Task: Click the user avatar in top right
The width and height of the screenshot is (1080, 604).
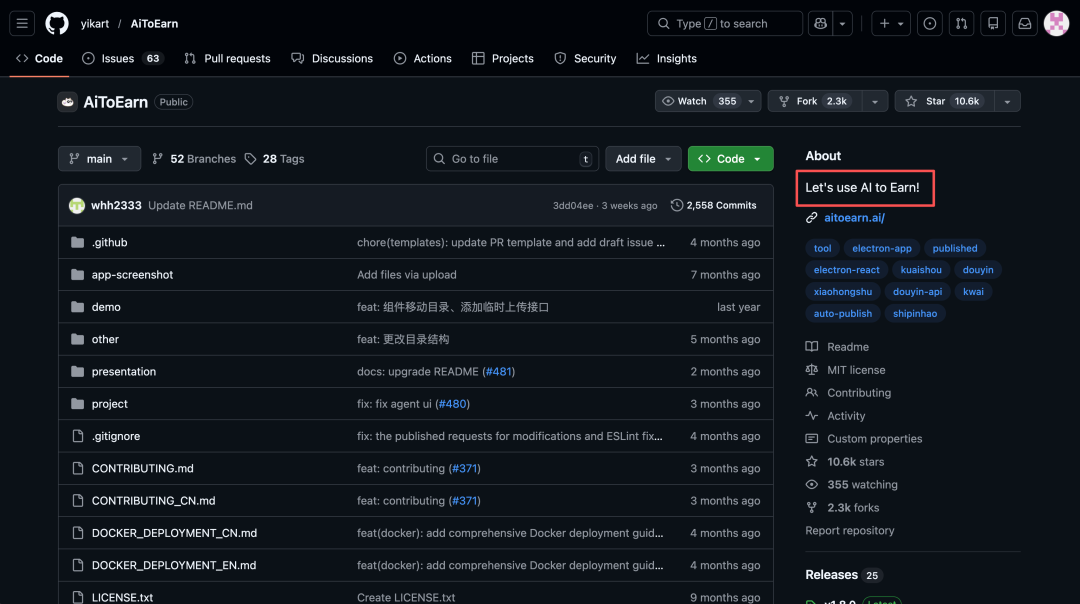Action: click(1056, 24)
